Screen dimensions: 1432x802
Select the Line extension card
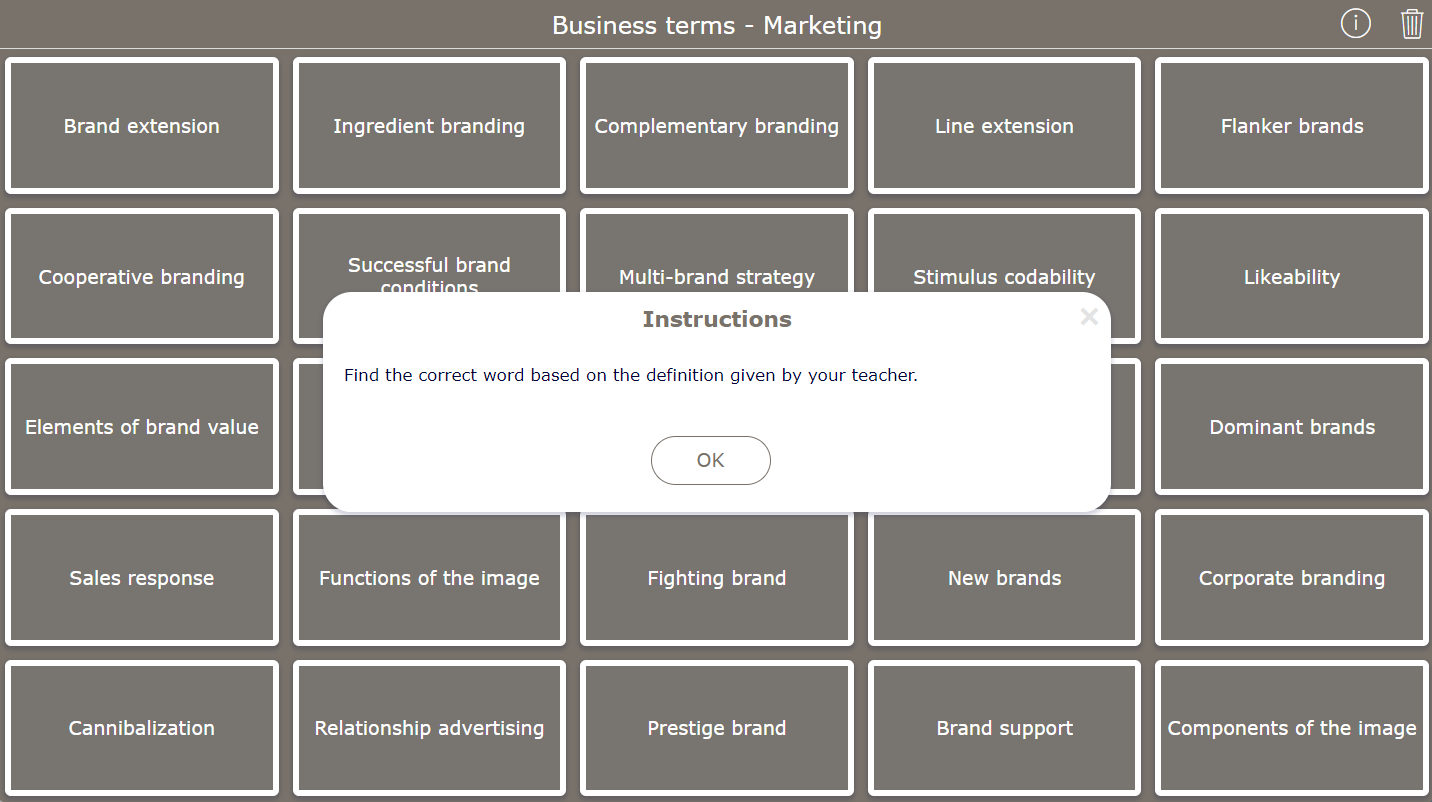pos(1004,126)
